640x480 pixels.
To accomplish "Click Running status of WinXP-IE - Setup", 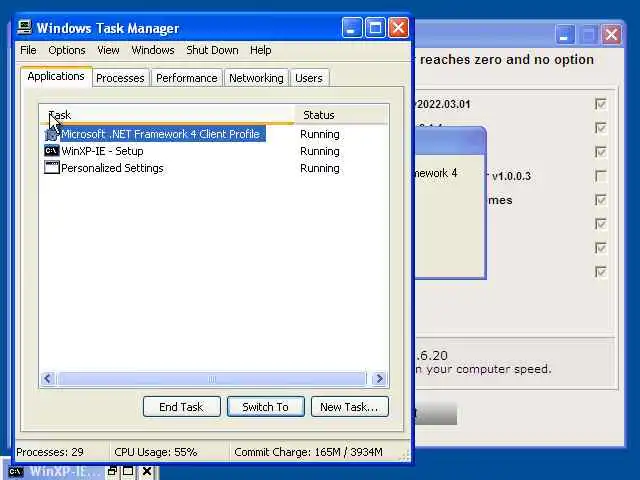I will tap(320, 151).
